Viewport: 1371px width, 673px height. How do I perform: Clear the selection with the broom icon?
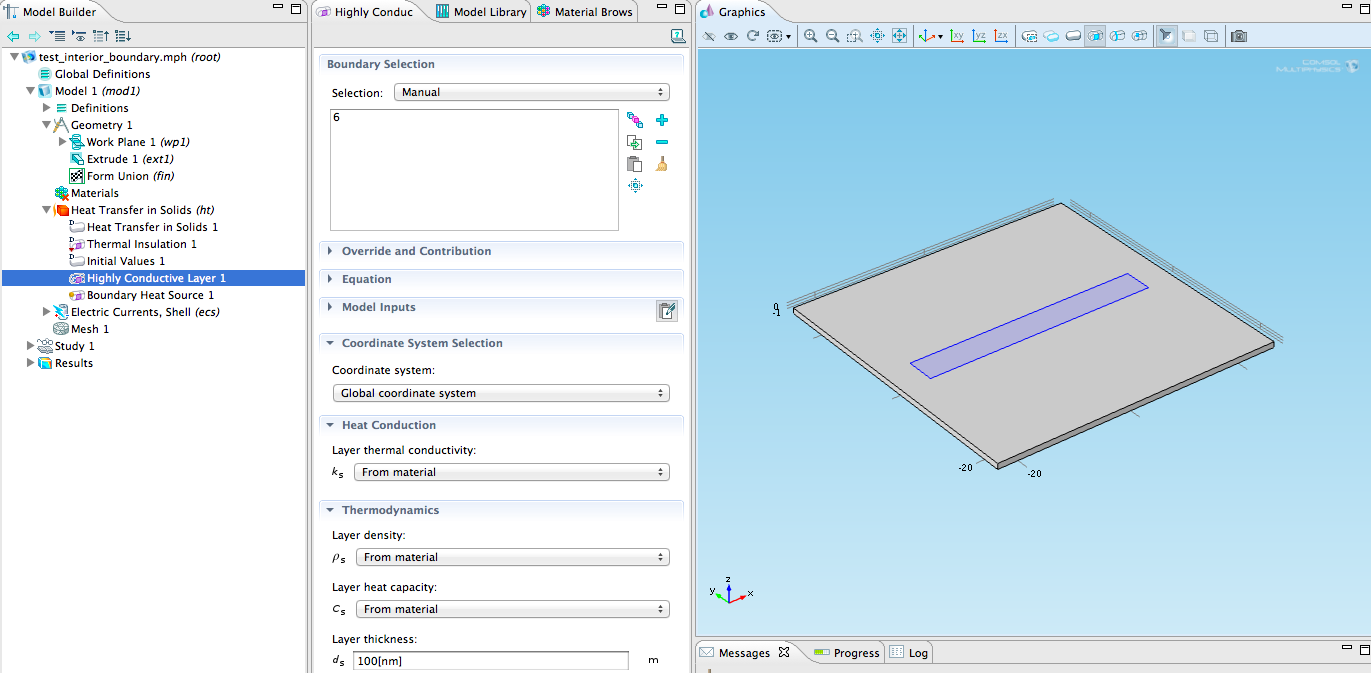click(x=661, y=164)
